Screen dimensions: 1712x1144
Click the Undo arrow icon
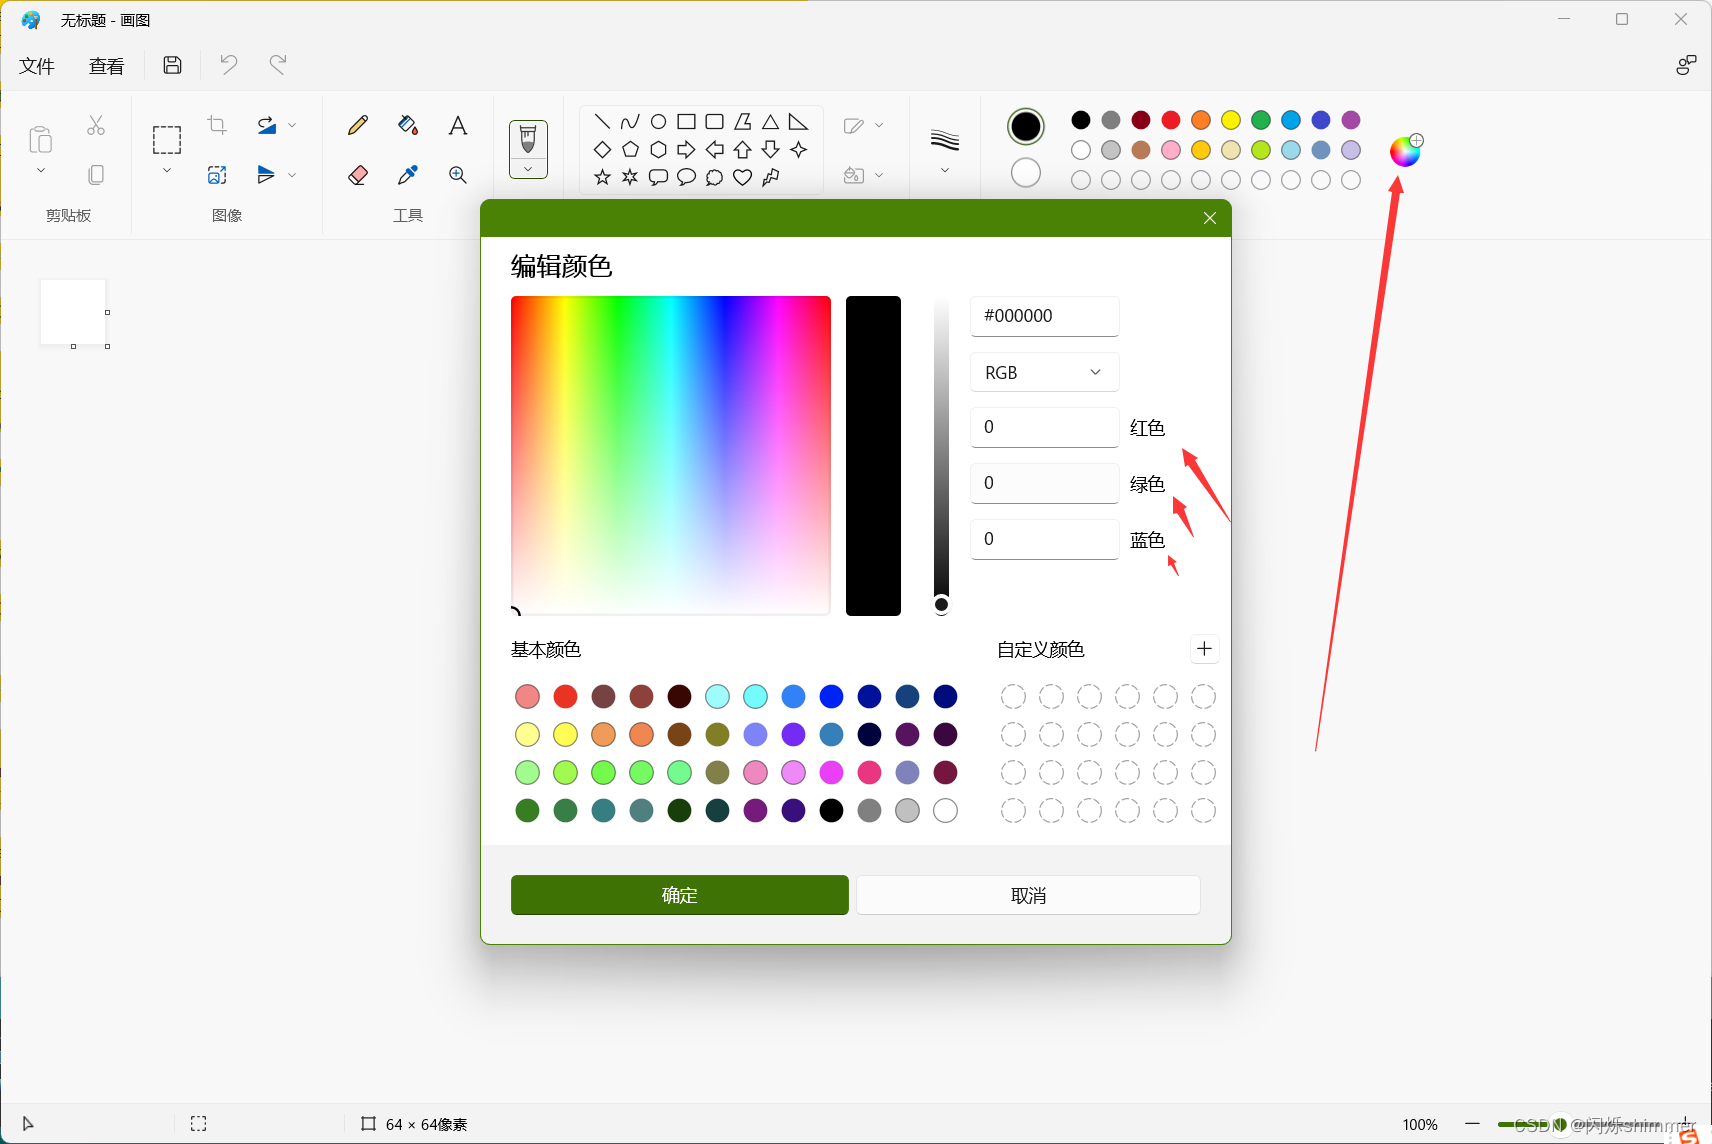(228, 65)
